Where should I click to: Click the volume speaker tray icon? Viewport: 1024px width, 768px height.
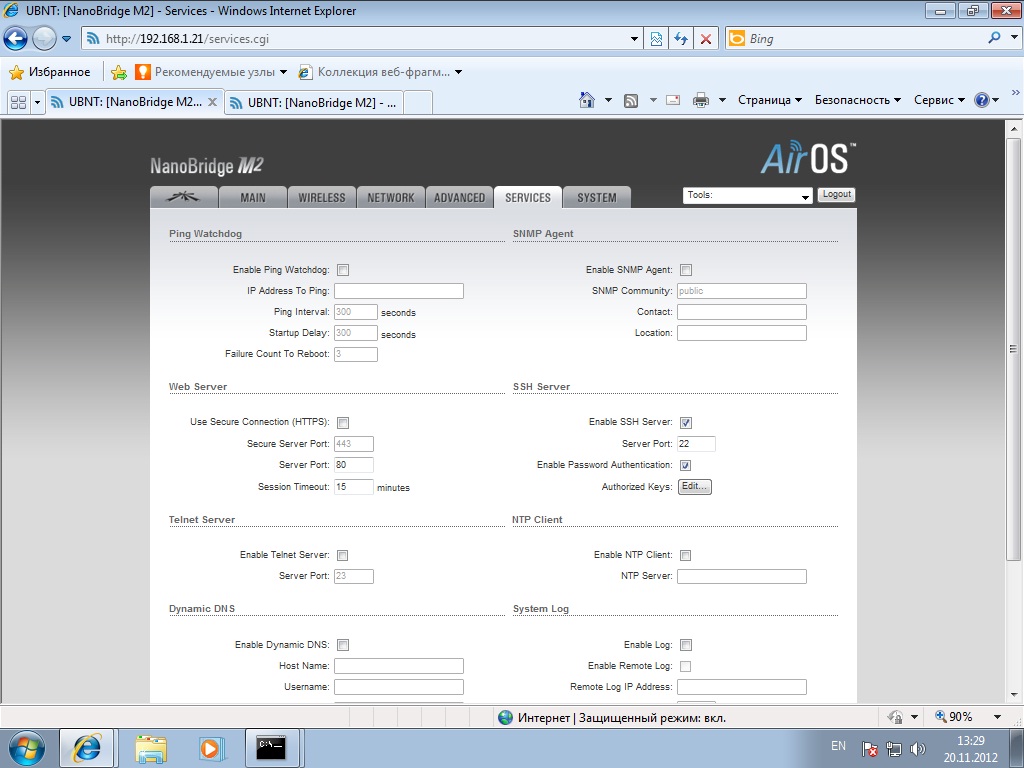click(x=918, y=748)
